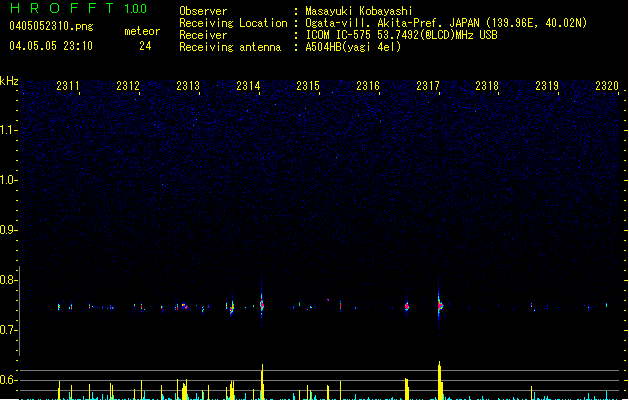
Task: Click the 2316 time axis marker
Action: (x=368, y=86)
